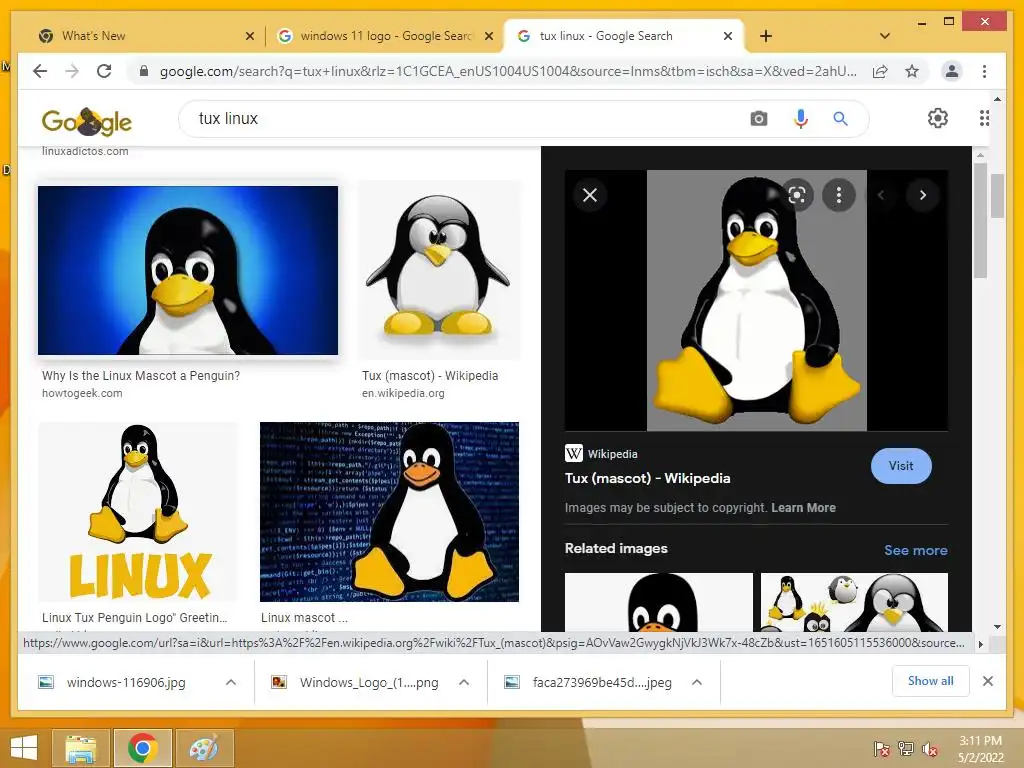Screen dimensions: 1024x768
Task: Show next image in preview panel
Action: coord(923,195)
